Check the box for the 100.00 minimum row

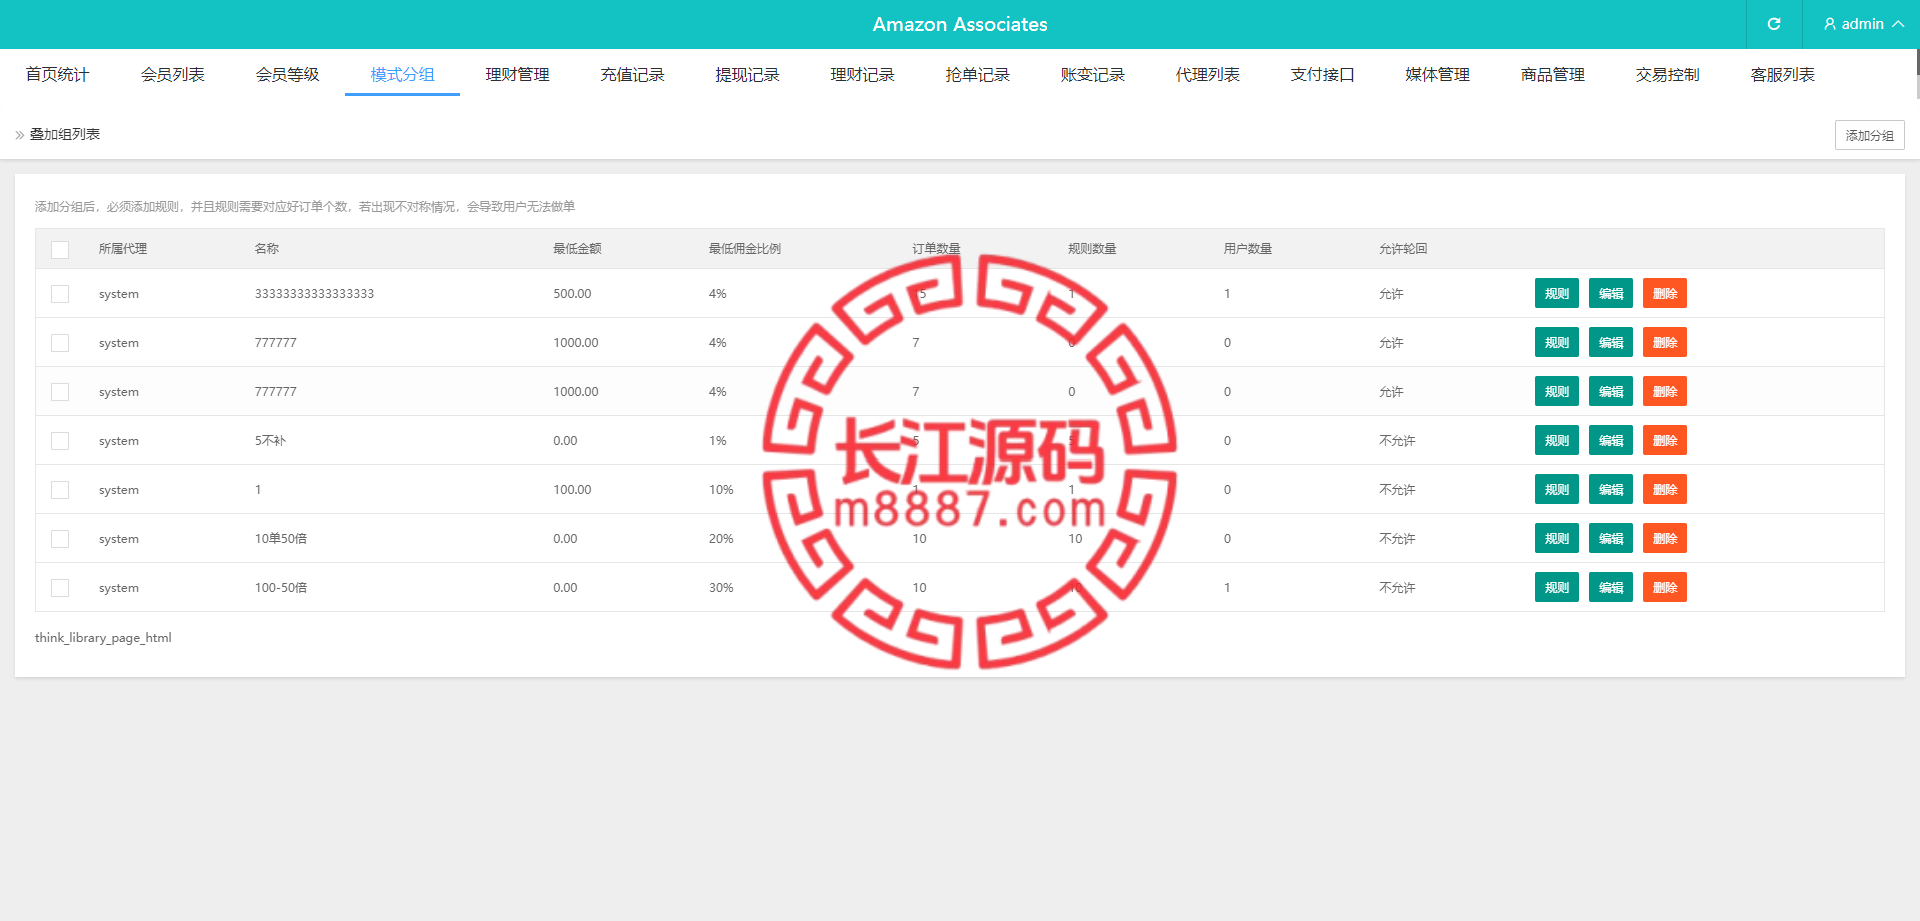tap(60, 490)
